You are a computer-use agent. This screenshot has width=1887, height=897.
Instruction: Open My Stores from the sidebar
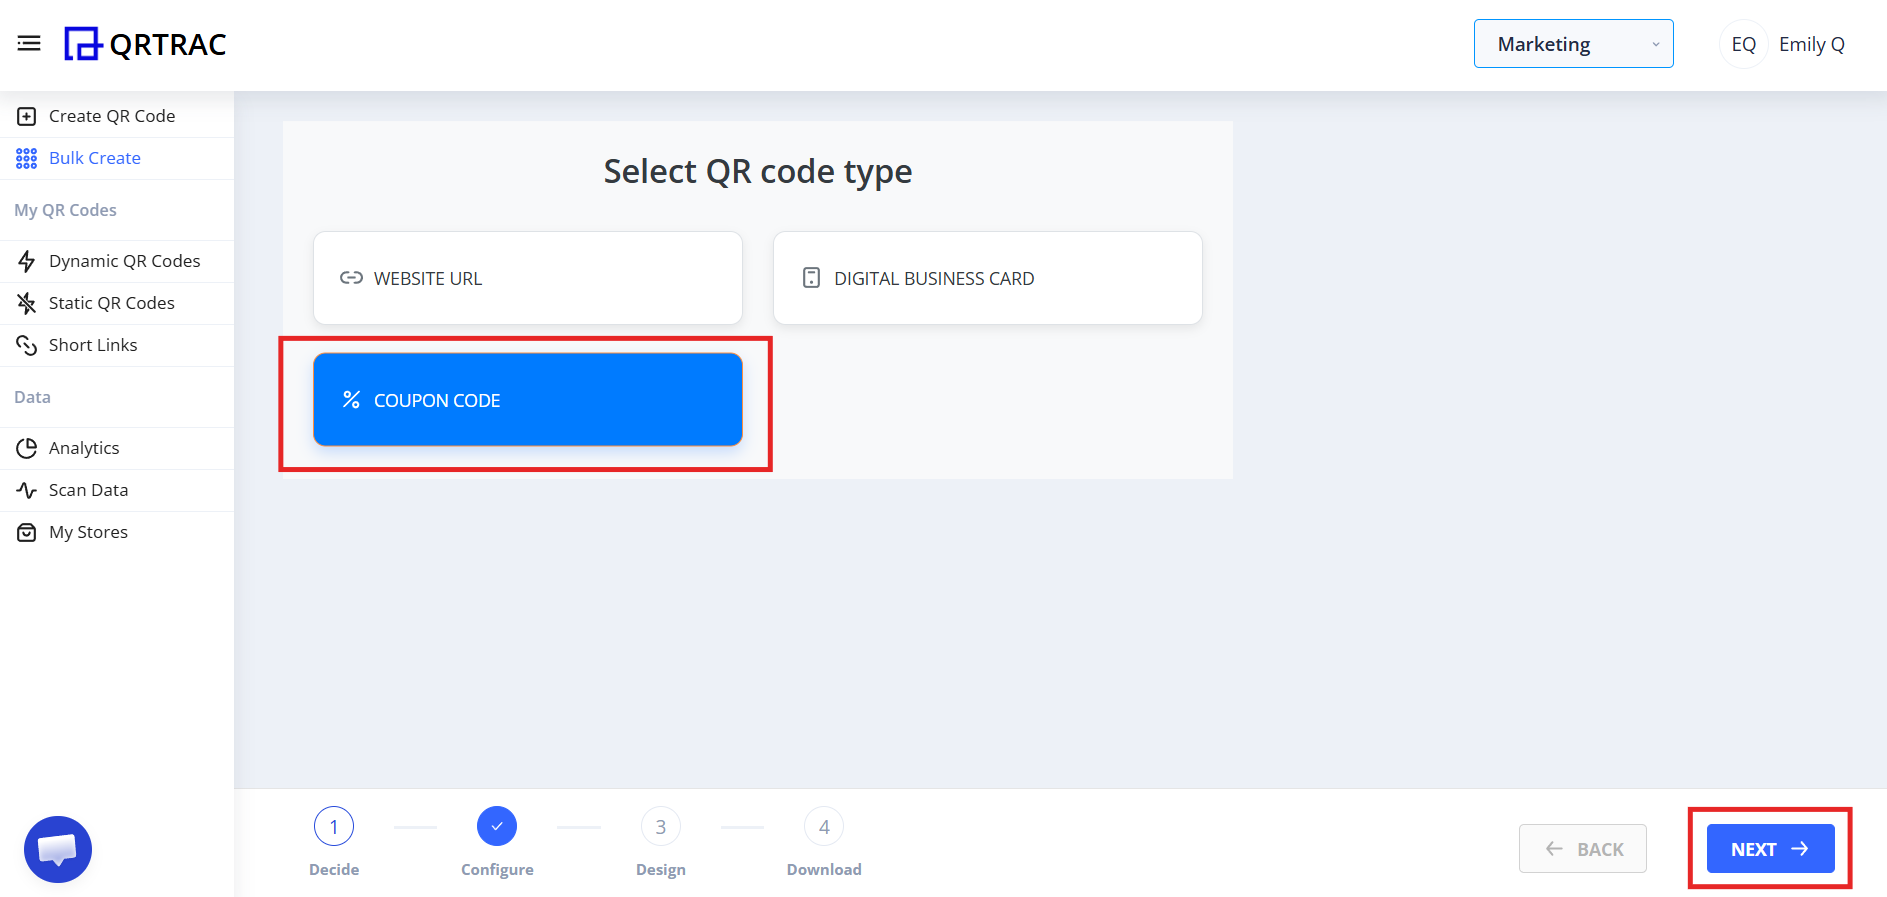pyautogui.click(x=26, y=531)
